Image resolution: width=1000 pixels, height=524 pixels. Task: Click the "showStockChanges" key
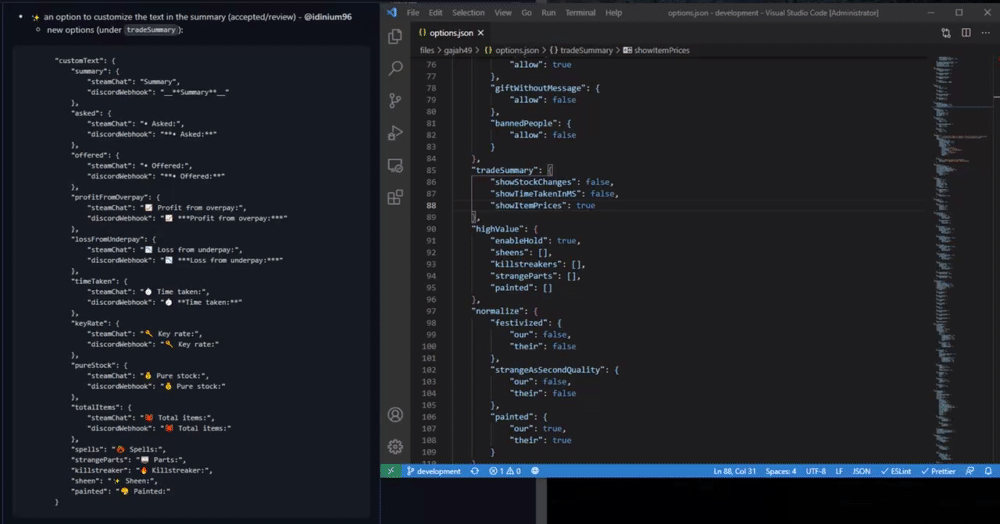533,182
